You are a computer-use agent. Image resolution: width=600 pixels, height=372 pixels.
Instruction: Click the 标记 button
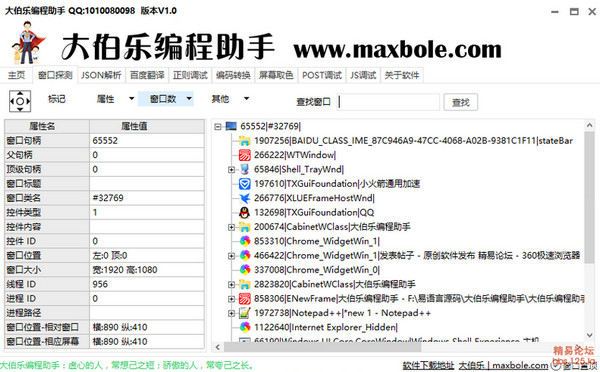point(57,99)
